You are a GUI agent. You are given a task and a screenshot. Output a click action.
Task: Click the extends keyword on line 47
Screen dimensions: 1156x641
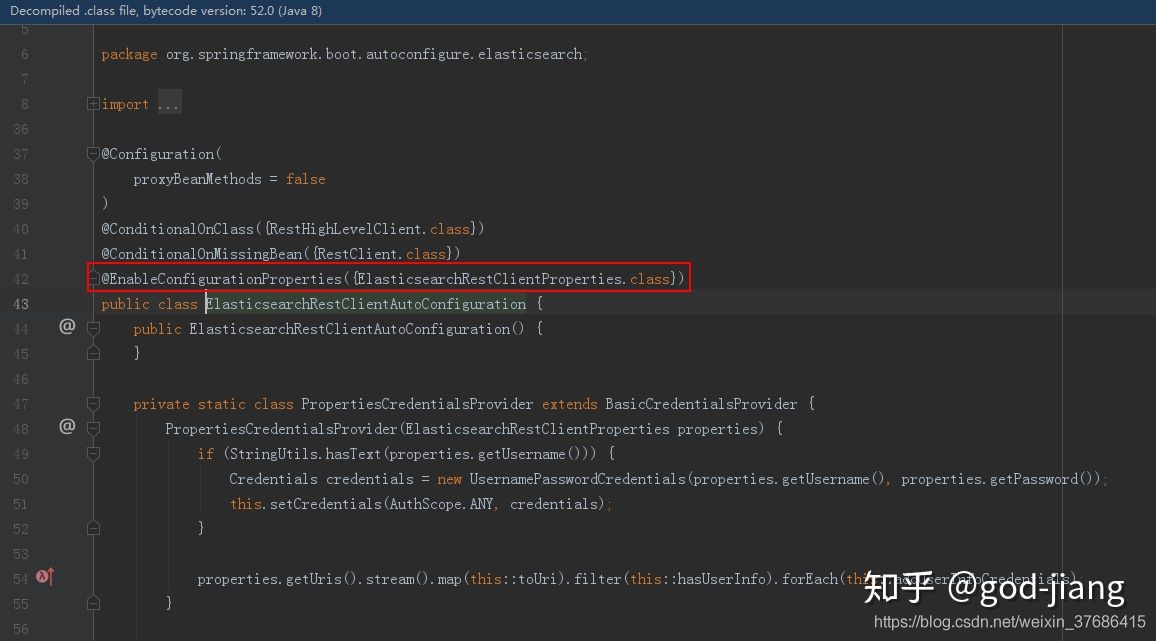pyautogui.click(x=569, y=404)
